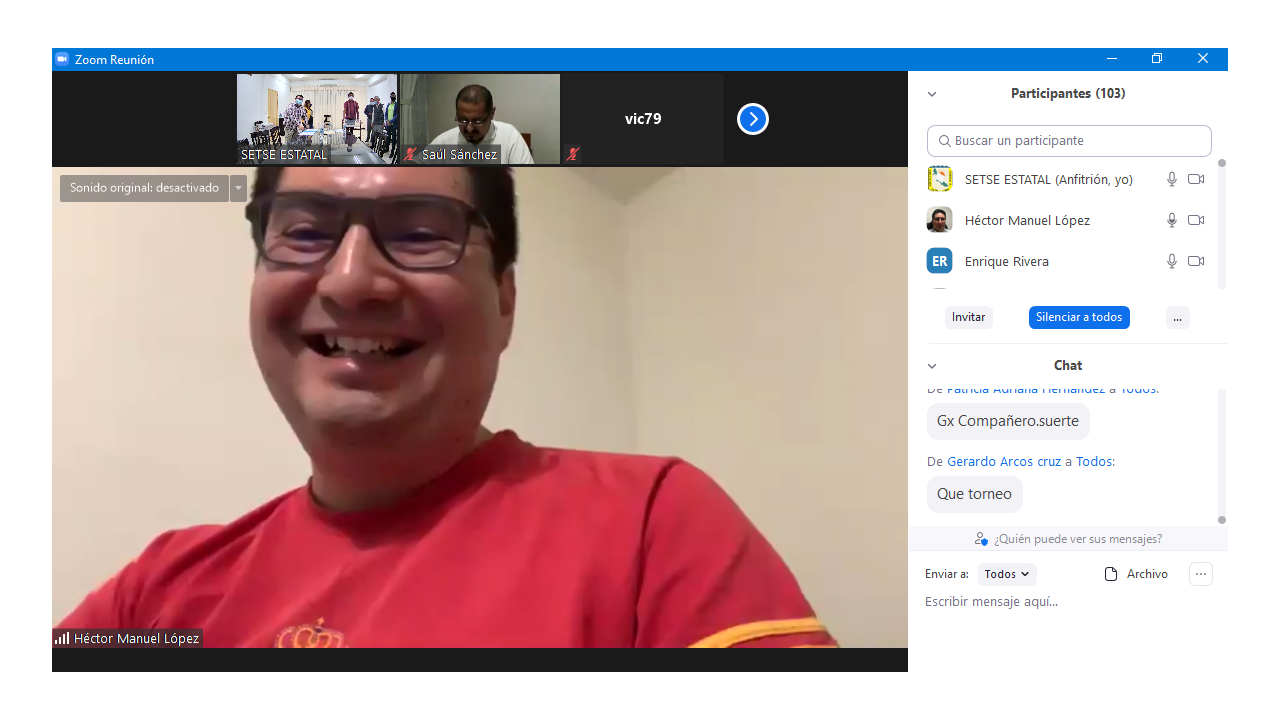
Task: Click Sonido original: desactivado button
Action: click(x=144, y=188)
